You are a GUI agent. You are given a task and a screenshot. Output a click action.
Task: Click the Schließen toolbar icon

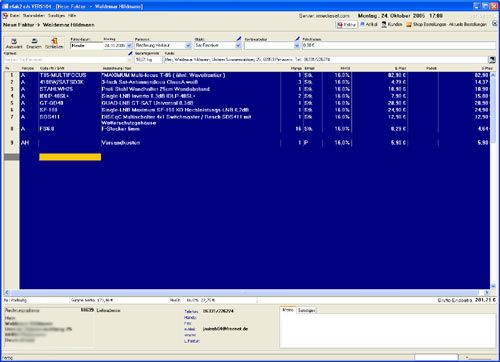pos(54,43)
